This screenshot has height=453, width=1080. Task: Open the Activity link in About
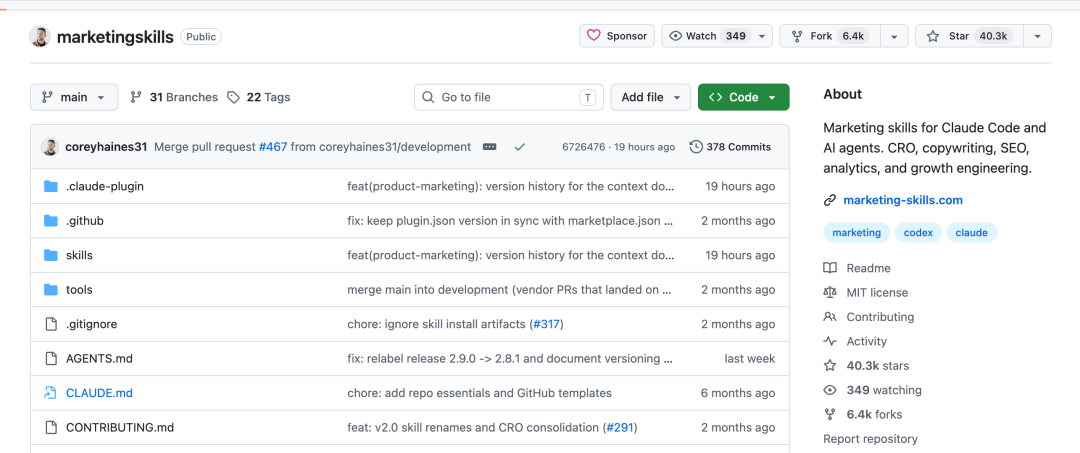(866, 341)
